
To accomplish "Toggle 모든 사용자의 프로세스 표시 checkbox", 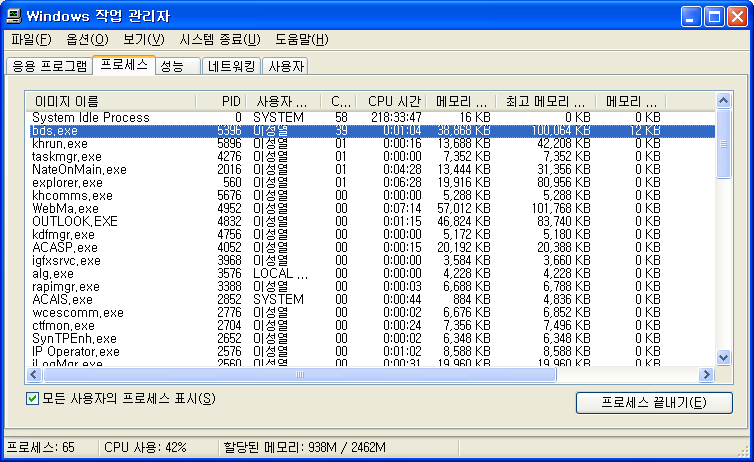I will (33, 399).
